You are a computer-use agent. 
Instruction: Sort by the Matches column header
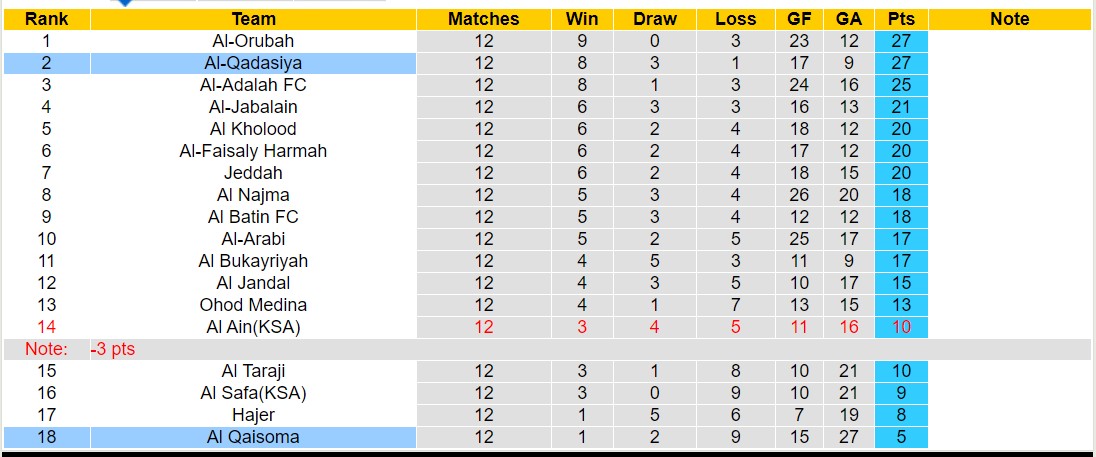pos(484,19)
